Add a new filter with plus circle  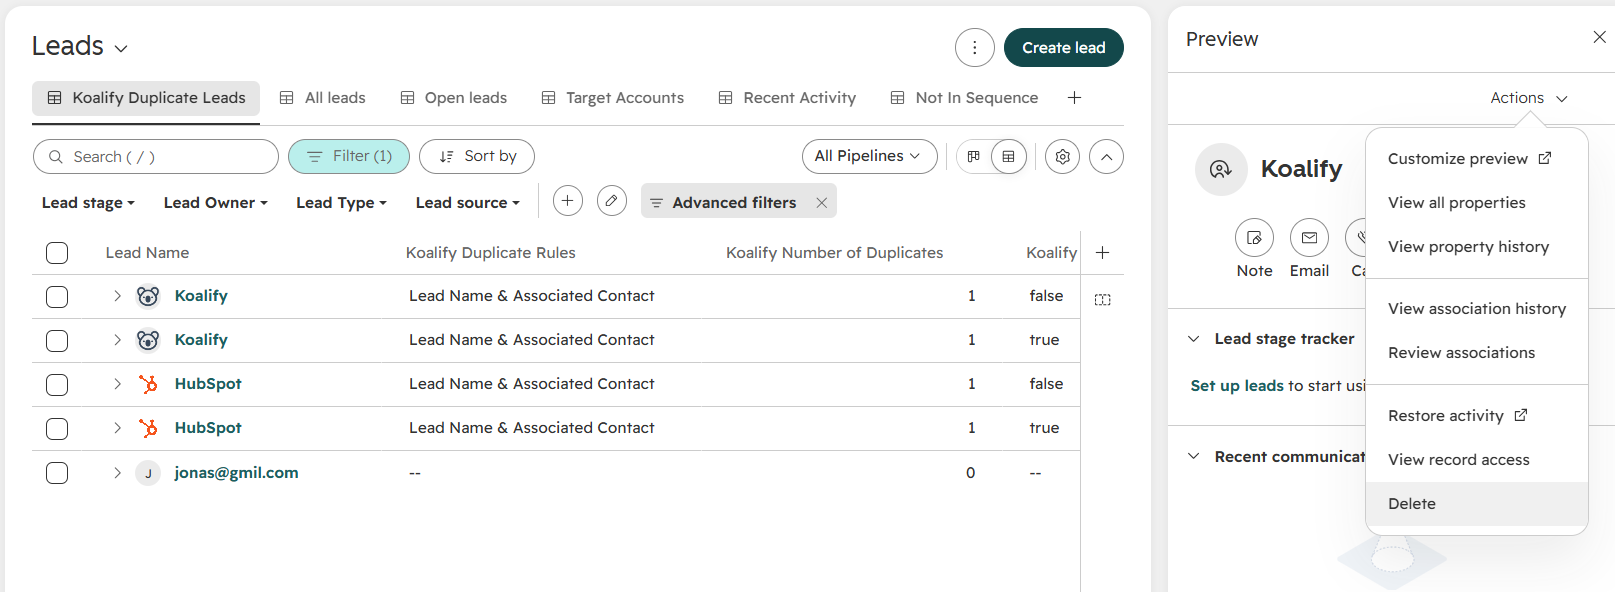coord(567,201)
